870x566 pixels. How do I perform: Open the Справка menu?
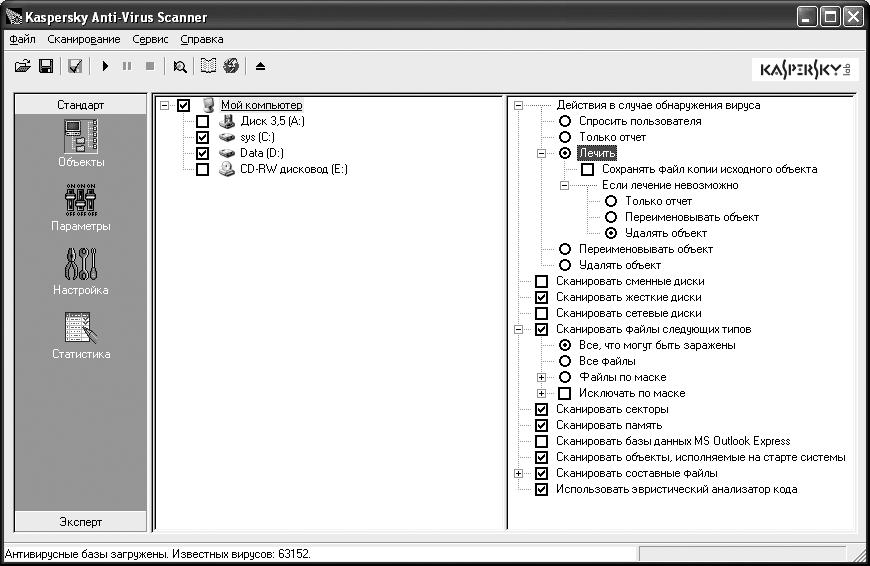[x=202, y=39]
